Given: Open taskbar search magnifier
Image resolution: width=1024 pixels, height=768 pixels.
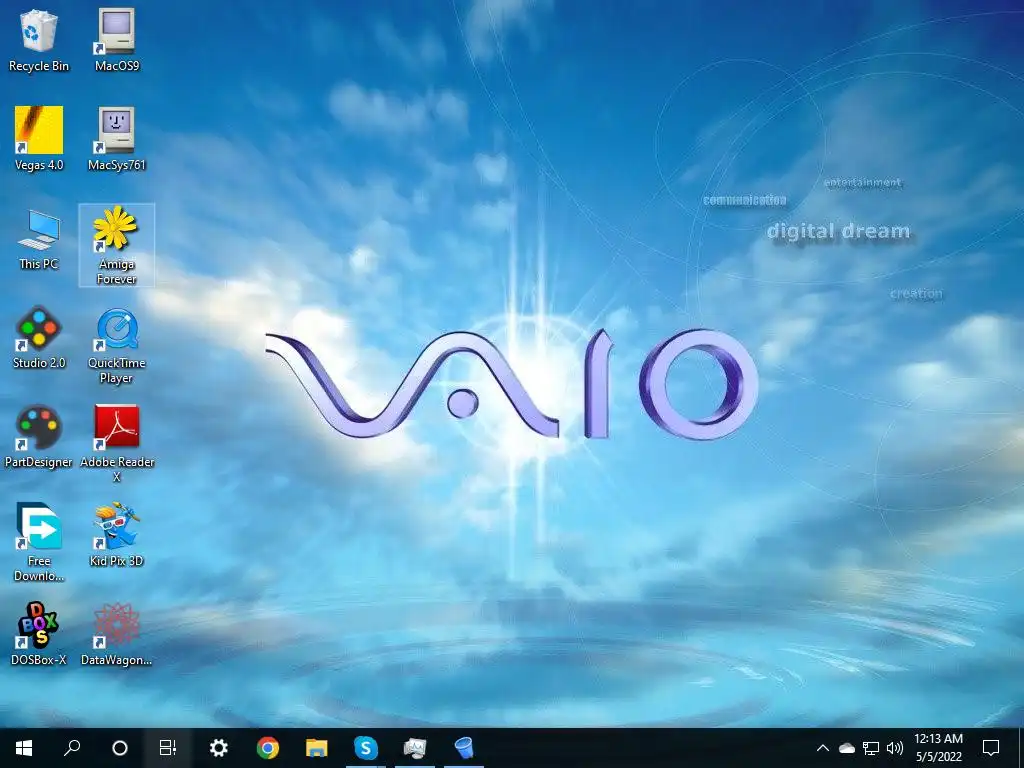Looking at the screenshot, I should tap(72, 748).
